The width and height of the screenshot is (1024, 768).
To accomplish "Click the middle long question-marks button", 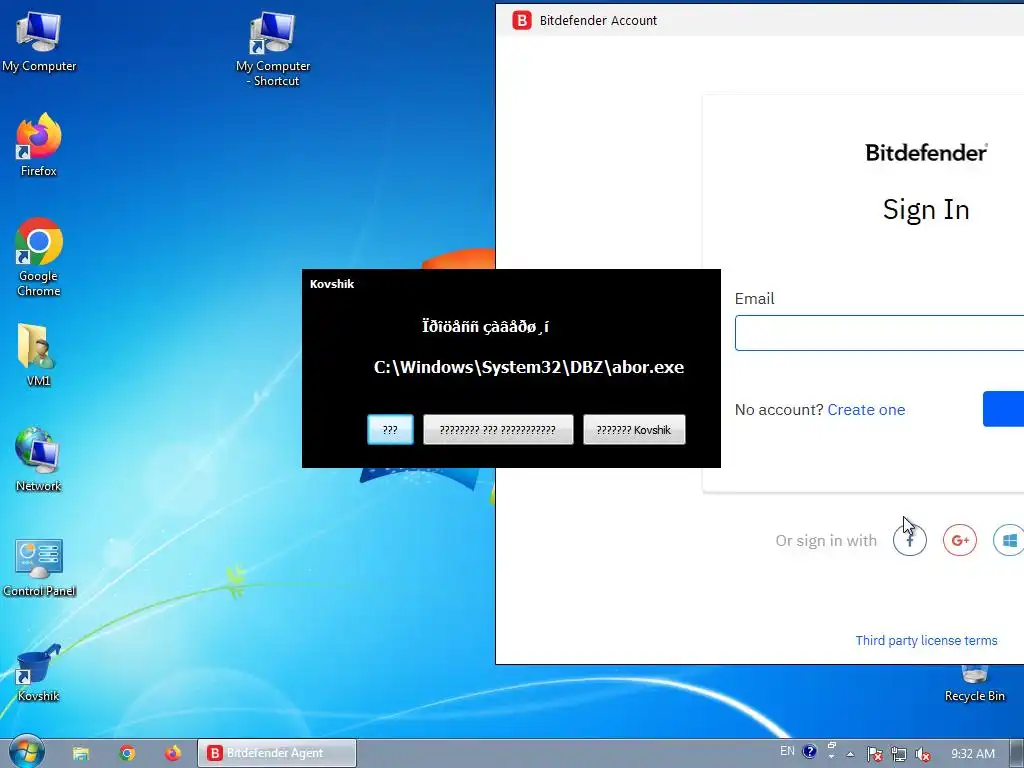I will (498, 430).
